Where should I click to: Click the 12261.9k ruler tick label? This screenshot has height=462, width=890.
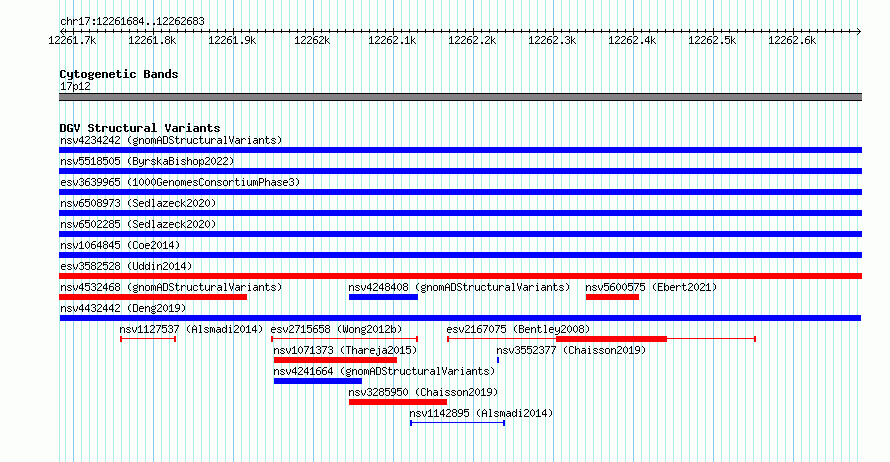[232, 40]
